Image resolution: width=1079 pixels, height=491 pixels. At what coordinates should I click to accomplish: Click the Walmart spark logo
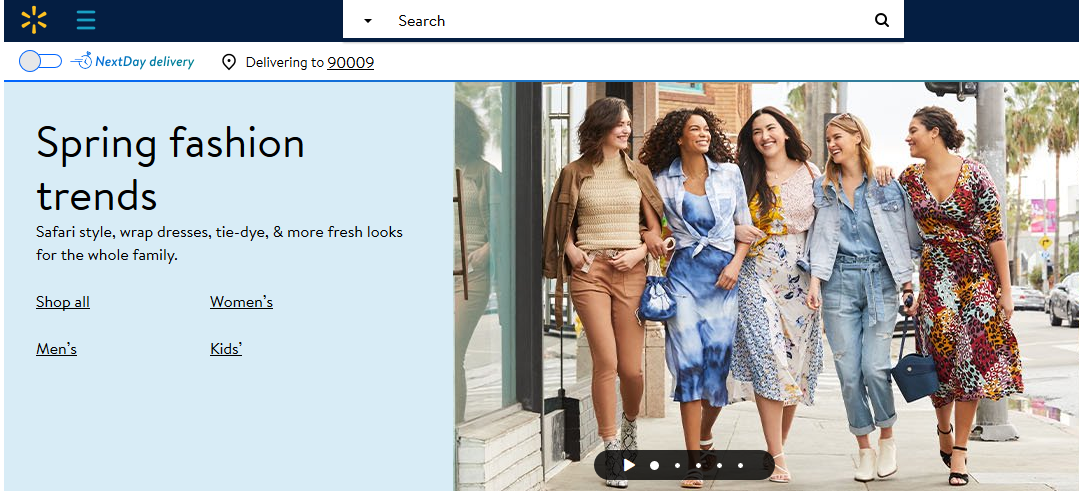(x=34, y=20)
